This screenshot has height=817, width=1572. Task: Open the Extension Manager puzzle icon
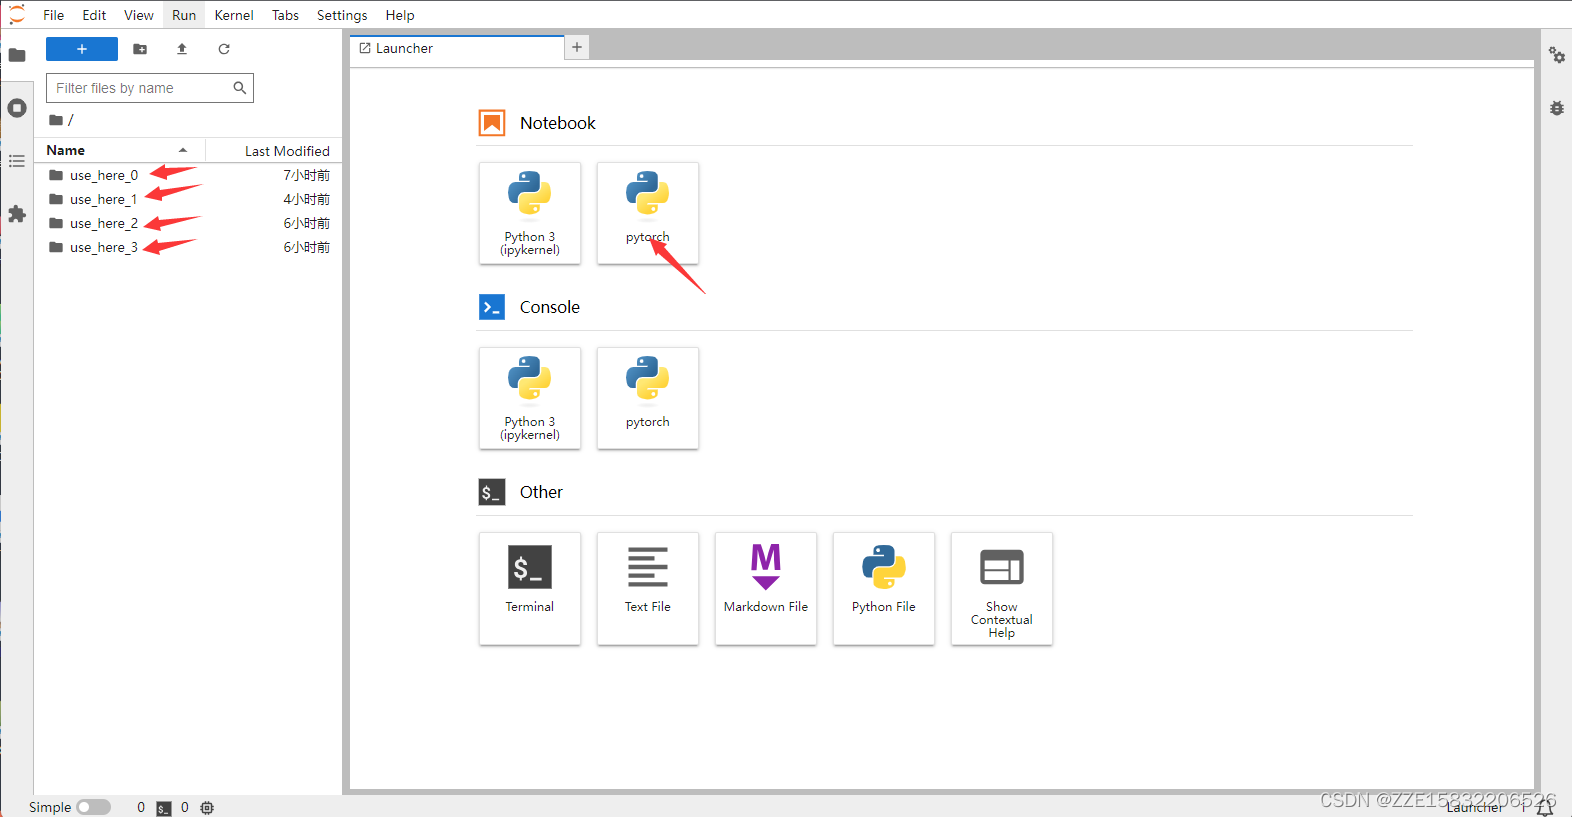tap(17, 214)
